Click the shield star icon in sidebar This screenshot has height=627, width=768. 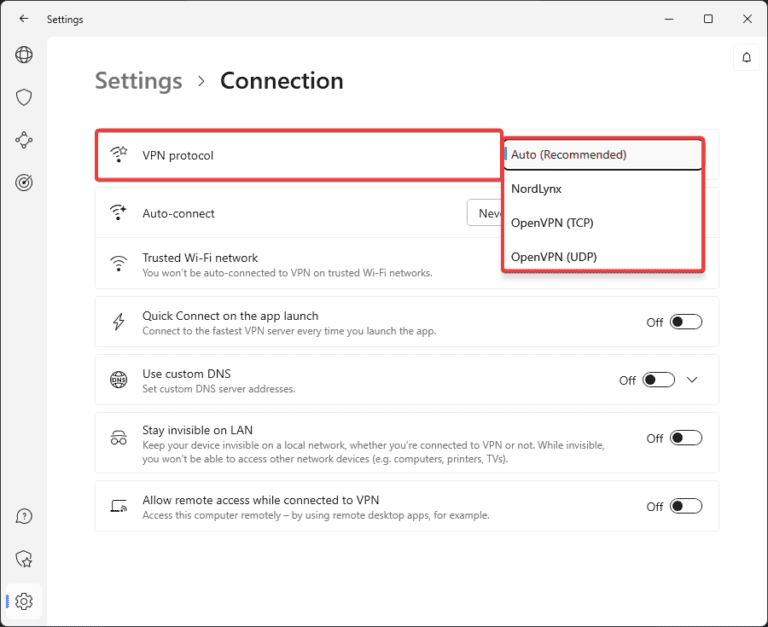point(24,558)
